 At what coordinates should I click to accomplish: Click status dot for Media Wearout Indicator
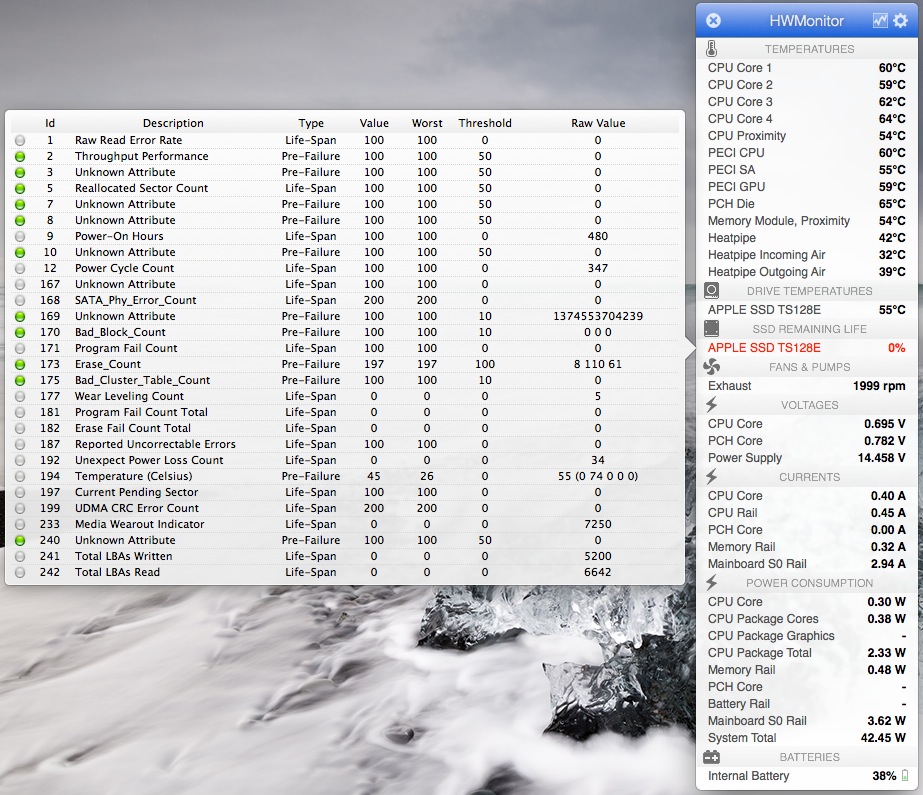[20, 524]
